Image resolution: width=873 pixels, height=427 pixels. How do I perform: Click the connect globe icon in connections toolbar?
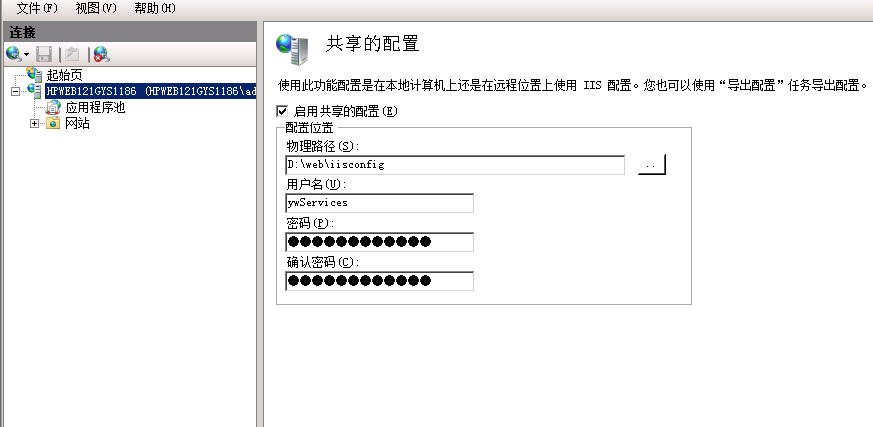tap(14, 54)
